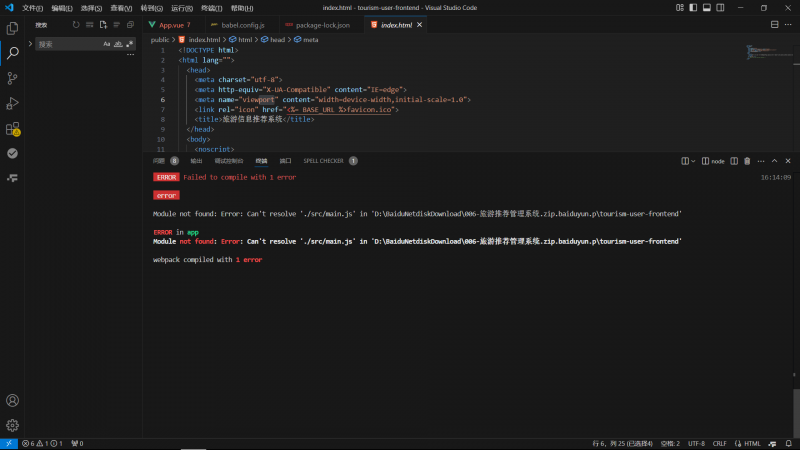
Task: Open Source Control view
Action: pos(12,78)
